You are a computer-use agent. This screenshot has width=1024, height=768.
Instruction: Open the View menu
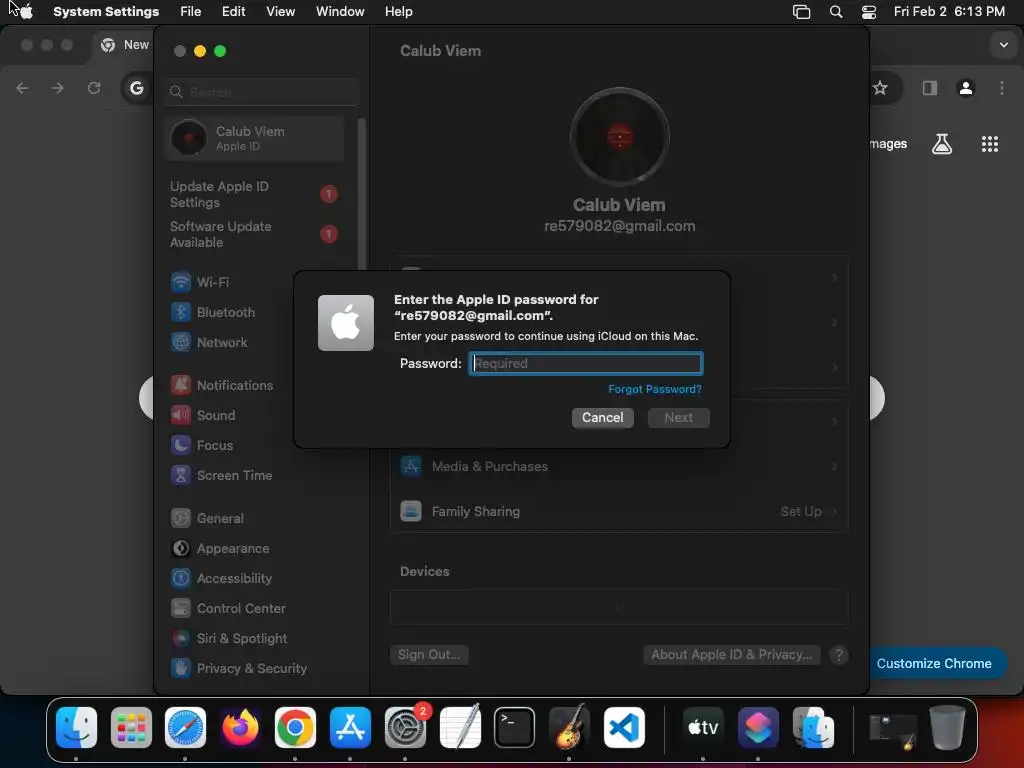coord(281,12)
